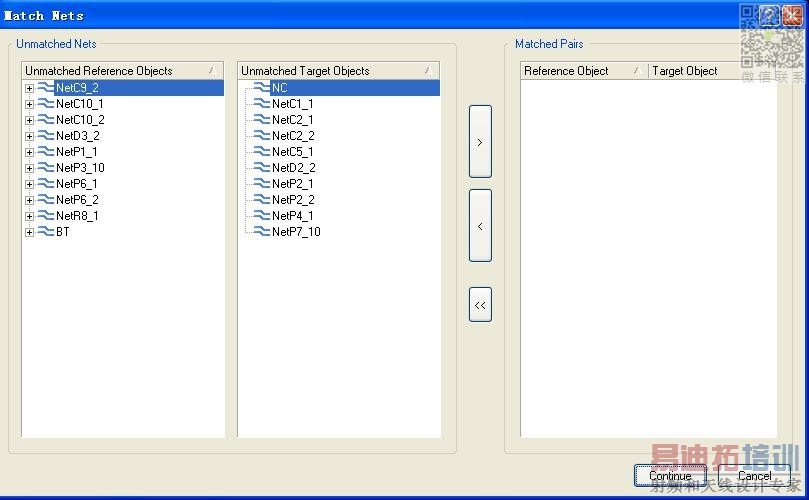Select the NetC5_1 target net
Image resolution: width=809 pixels, height=500 pixels.
[293, 152]
